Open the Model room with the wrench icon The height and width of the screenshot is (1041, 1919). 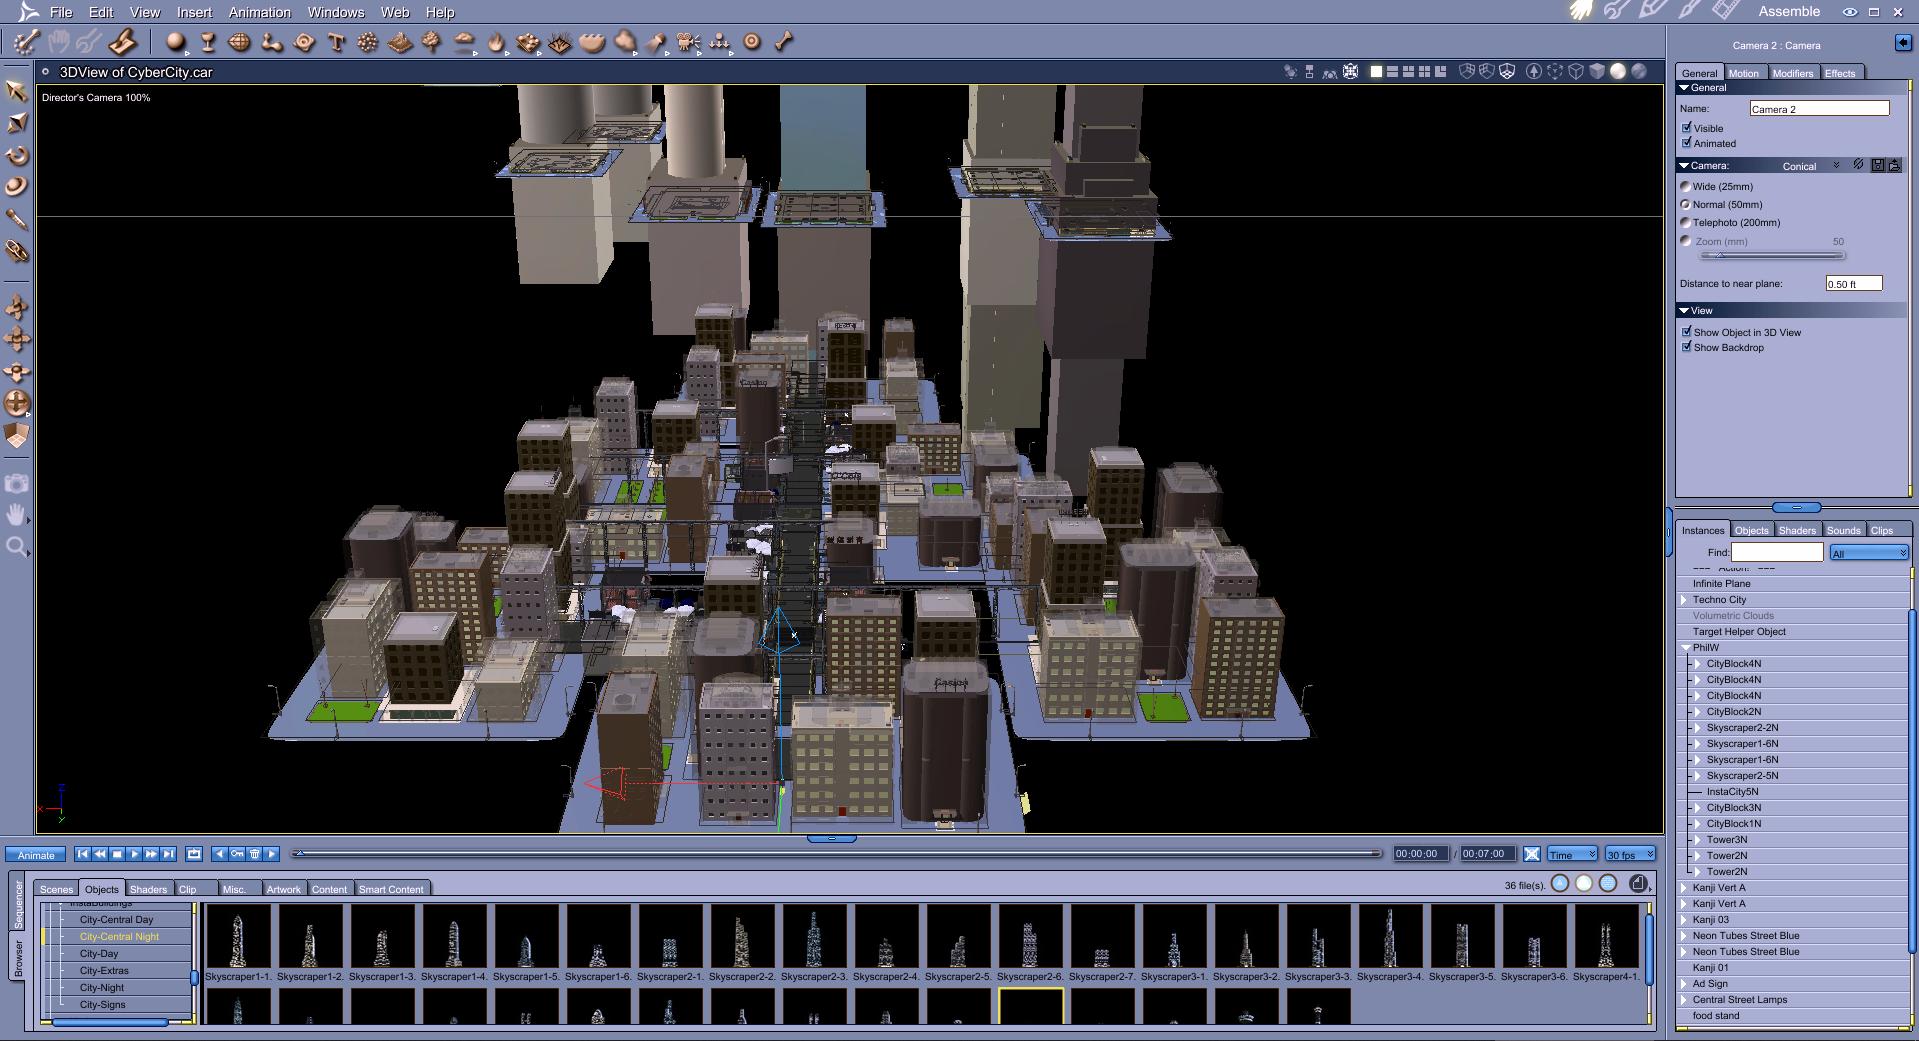coord(1616,11)
